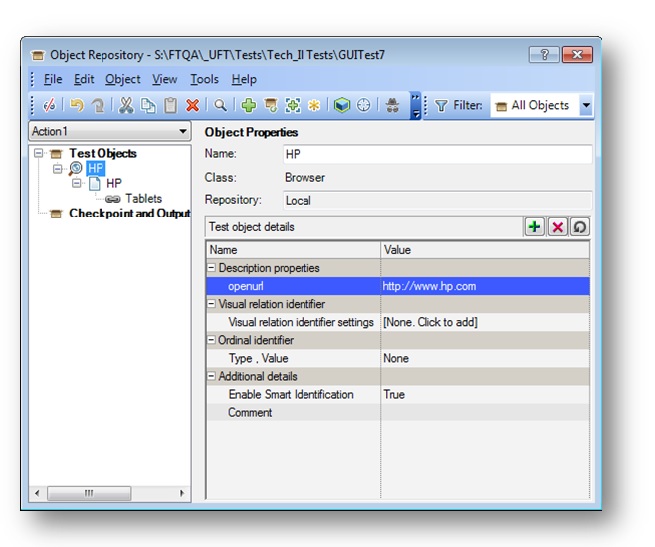
Task: Collapse the Test Objects tree node
Action: [x=39, y=154]
